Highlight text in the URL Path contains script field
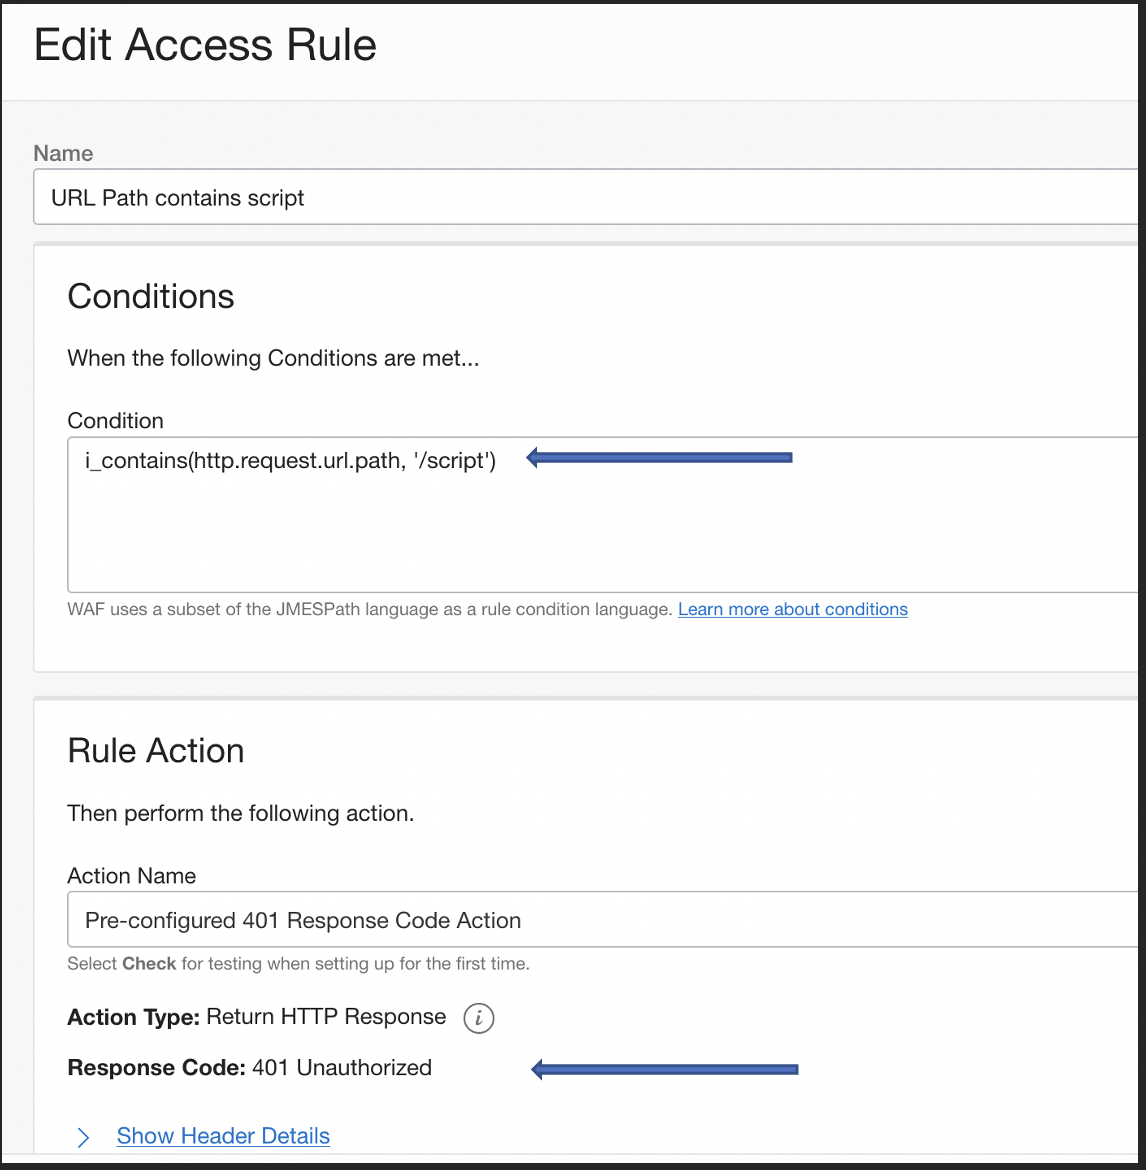Viewport: 1146px width, 1170px height. coord(177,197)
